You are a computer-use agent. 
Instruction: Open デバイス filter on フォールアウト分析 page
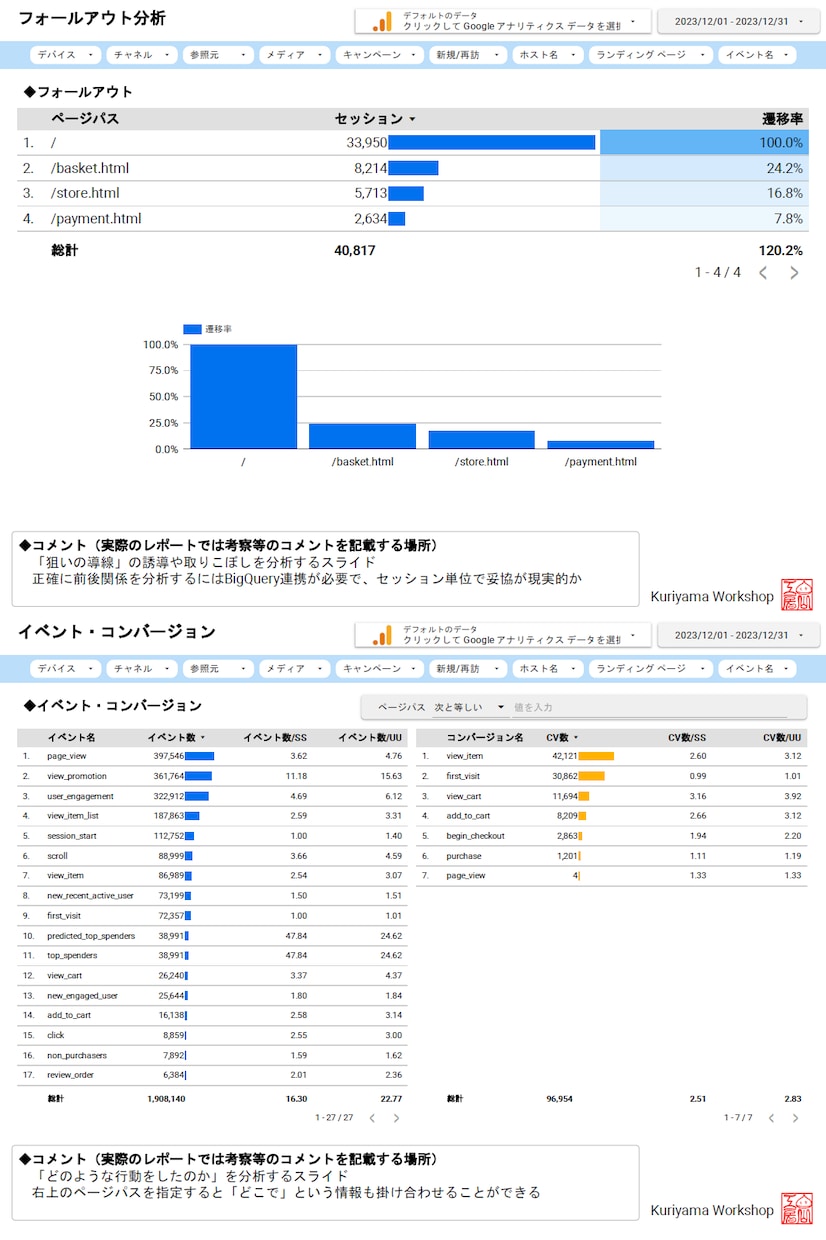click(66, 55)
